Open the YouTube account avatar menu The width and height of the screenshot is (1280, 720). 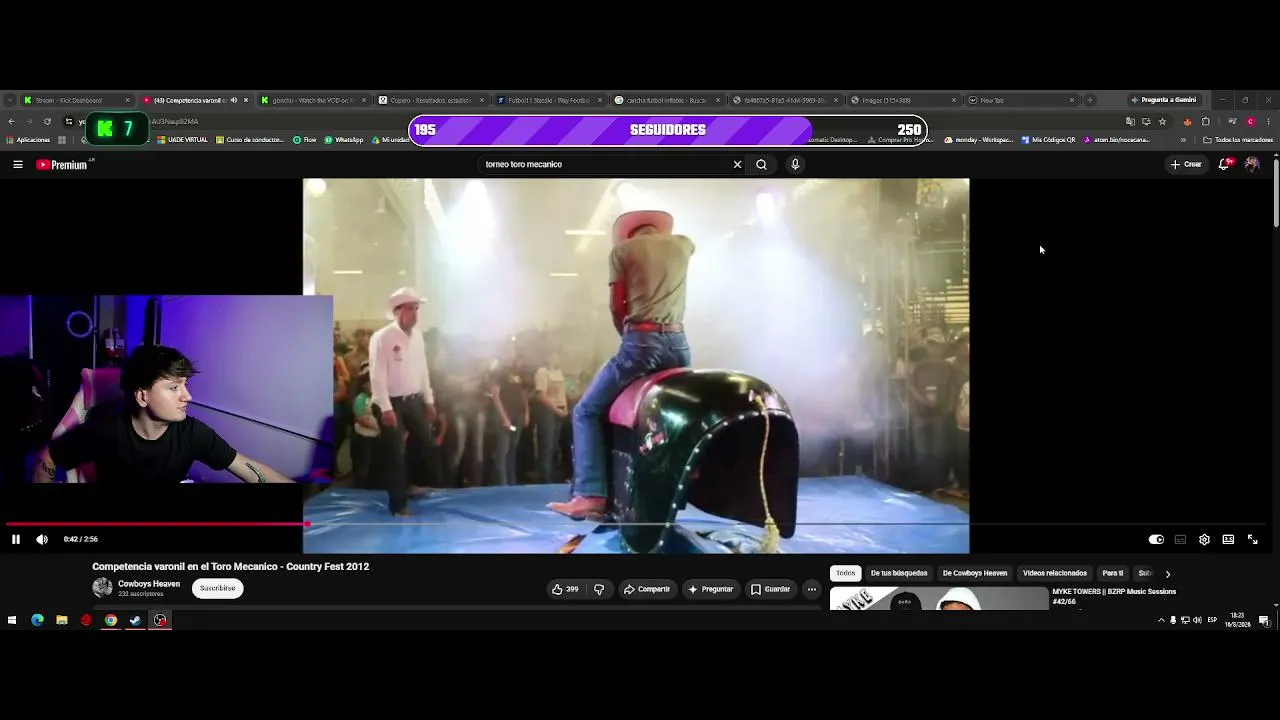1252,164
